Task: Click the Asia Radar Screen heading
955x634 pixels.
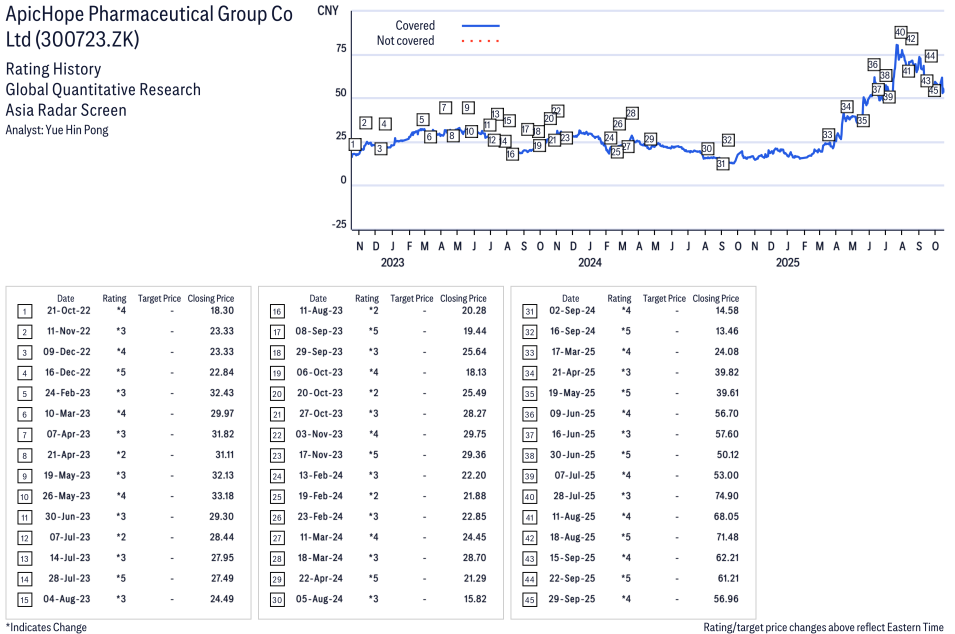Action: click(66, 110)
